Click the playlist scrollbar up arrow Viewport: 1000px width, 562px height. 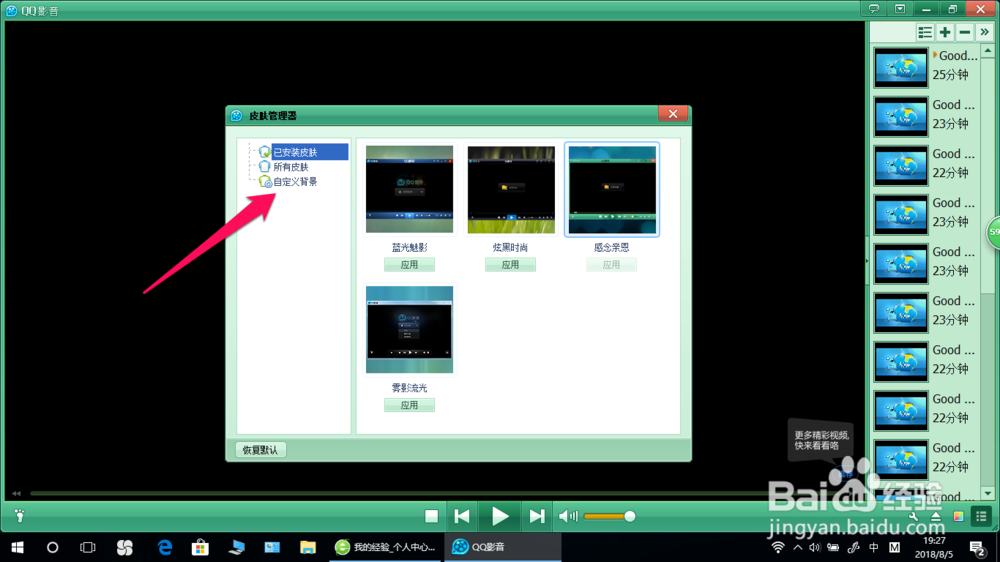click(x=988, y=50)
